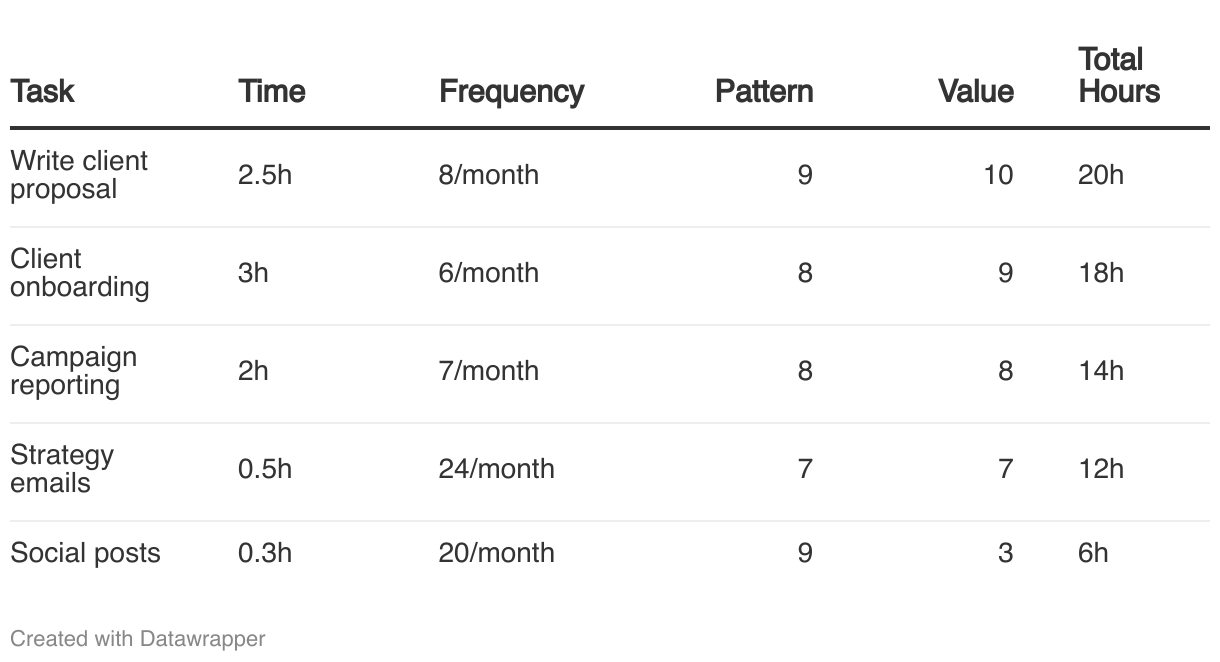The height and width of the screenshot is (662, 1220).
Task: Select the Social posts task cell
Action: (85, 553)
